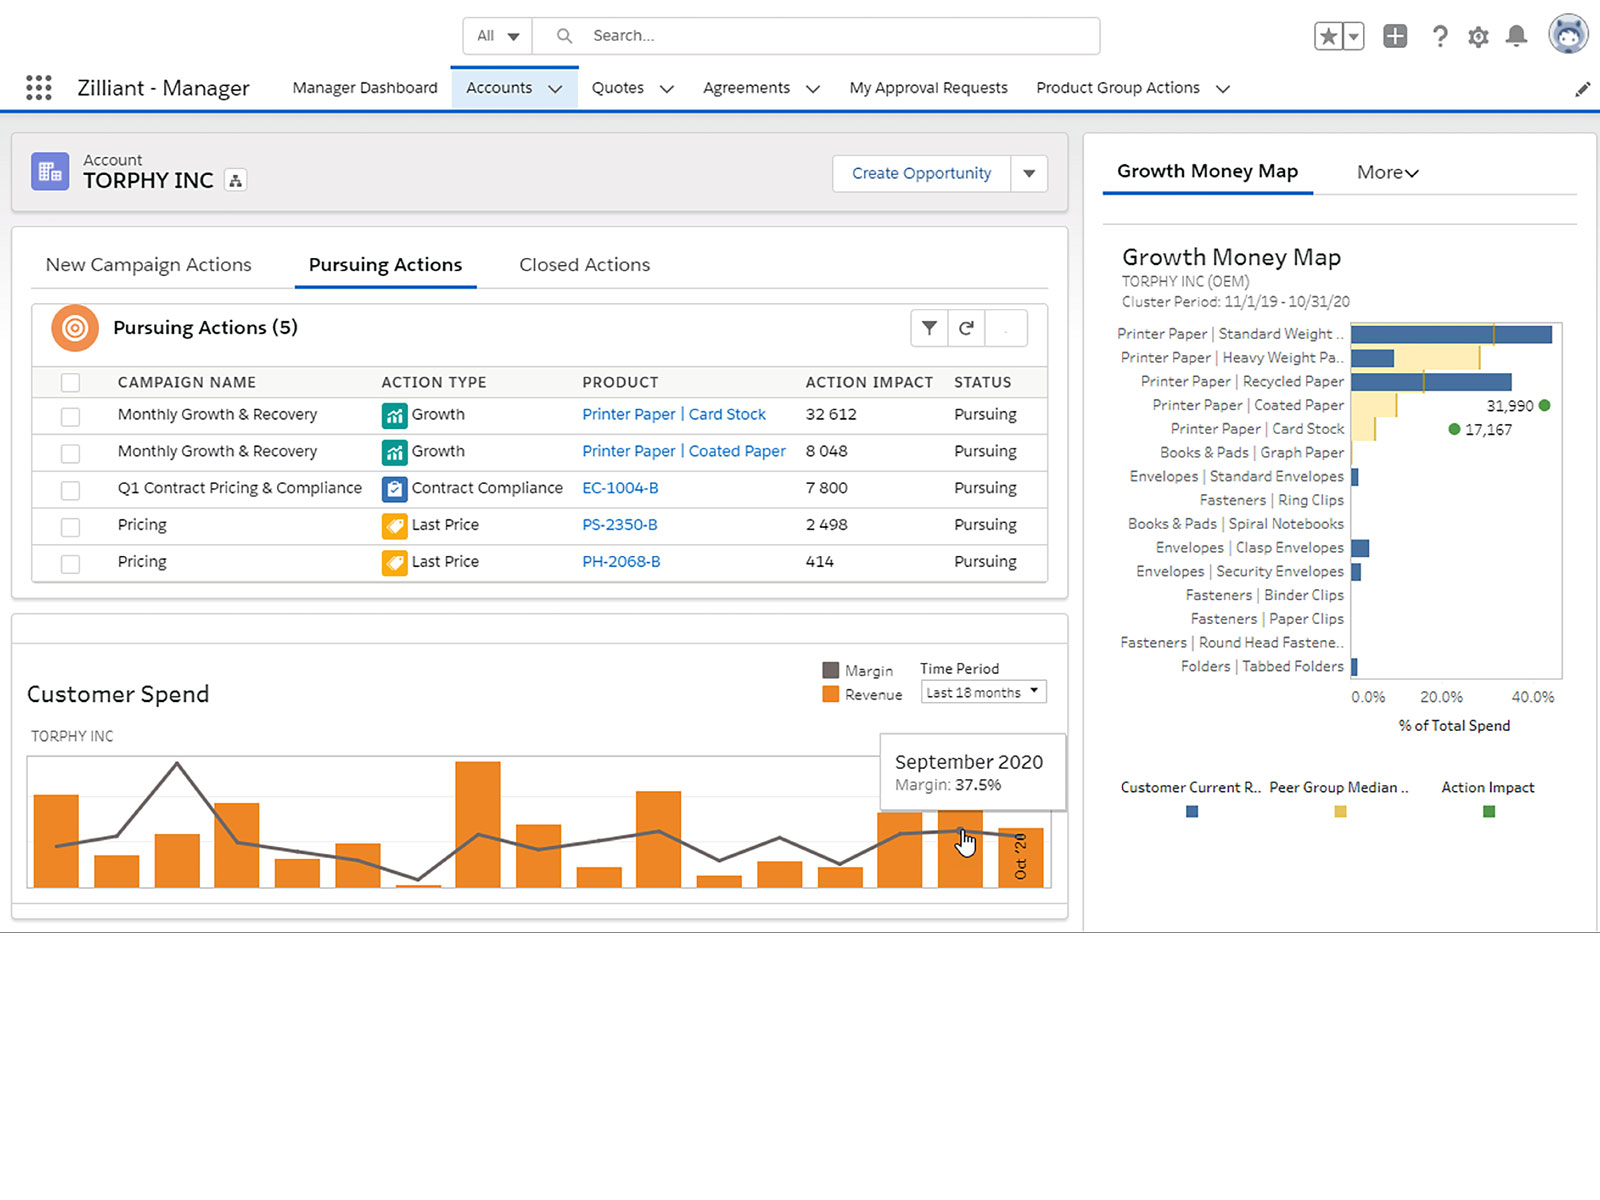This screenshot has height=1200, width=1600.
Task: Open the More dropdown in the right panel
Action: [1388, 173]
